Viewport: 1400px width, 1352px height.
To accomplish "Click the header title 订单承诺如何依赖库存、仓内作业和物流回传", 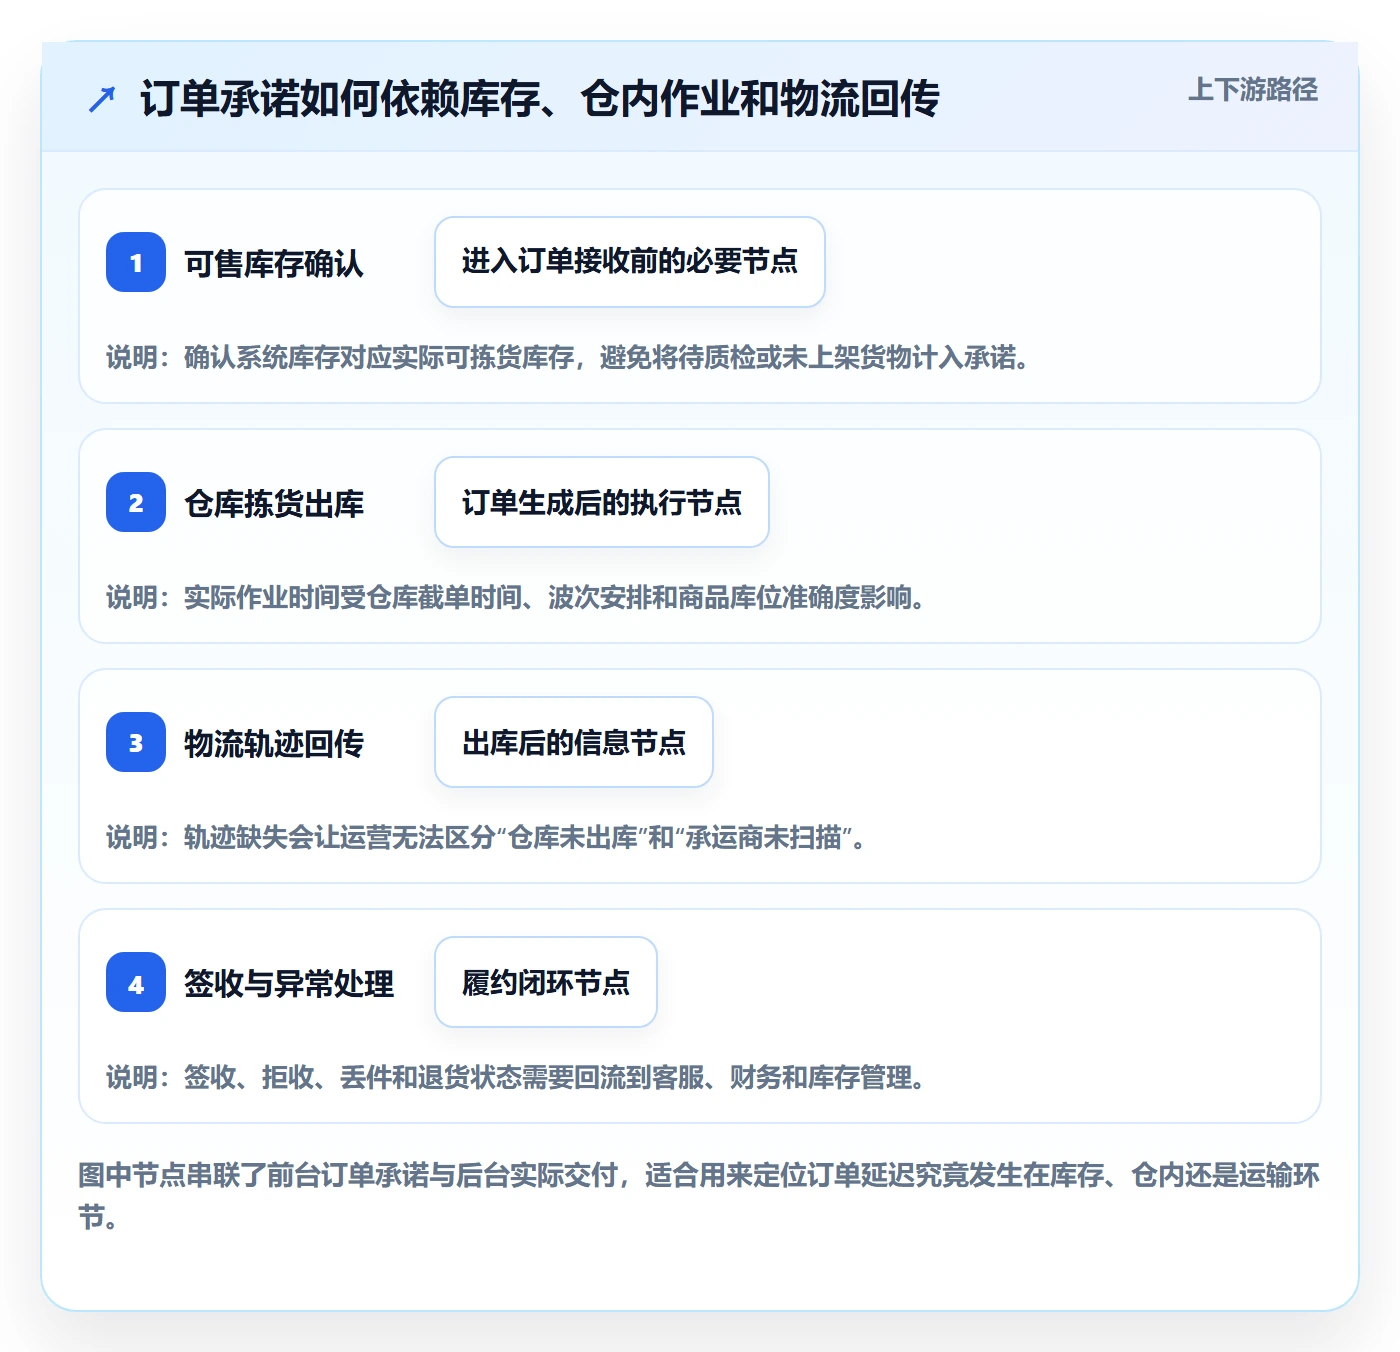I will click(x=540, y=99).
